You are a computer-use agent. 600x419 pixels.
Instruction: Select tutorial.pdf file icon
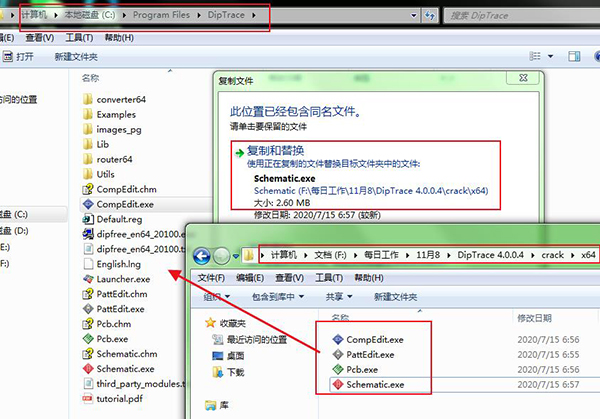[x=88, y=399]
